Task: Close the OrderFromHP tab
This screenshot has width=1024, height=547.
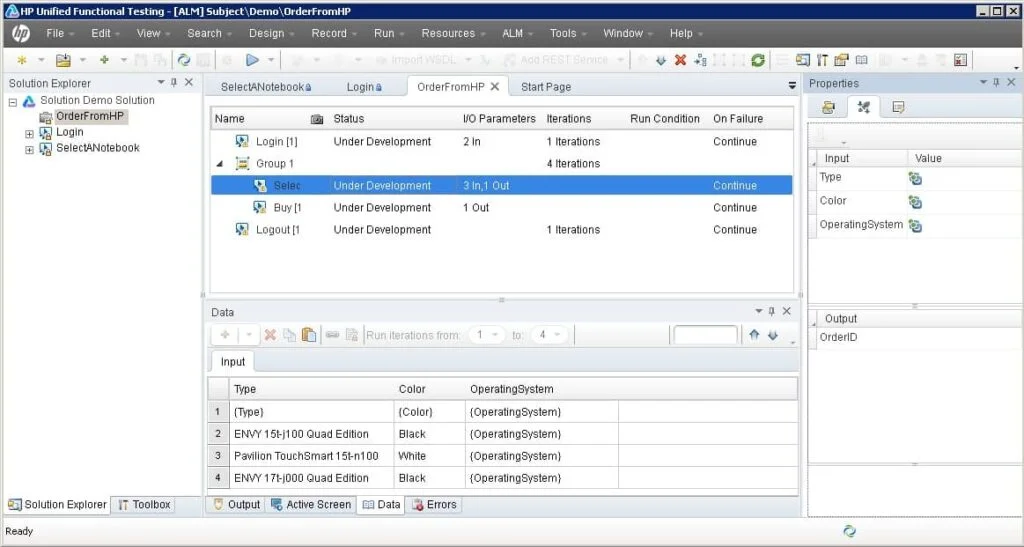Action: tap(495, 86)
